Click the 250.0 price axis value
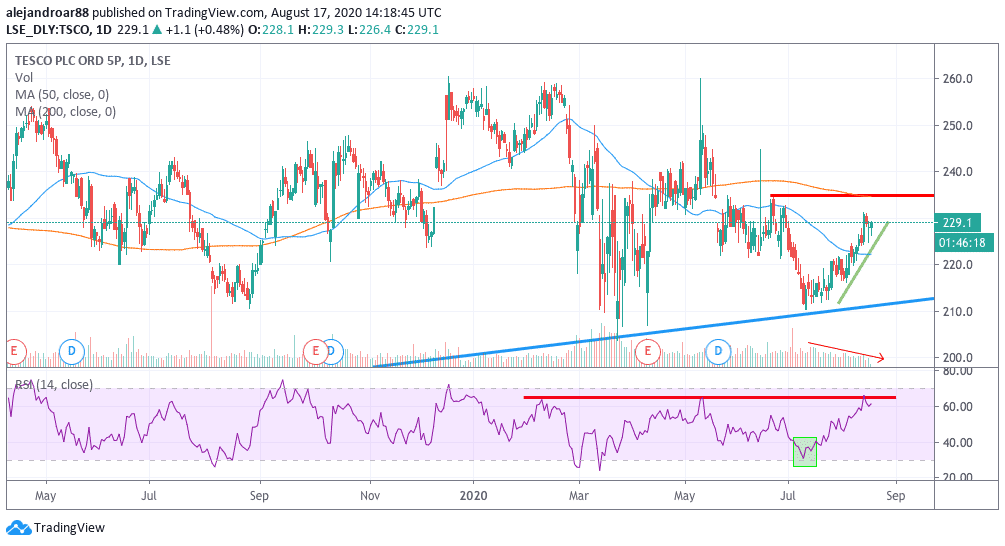 957,126
